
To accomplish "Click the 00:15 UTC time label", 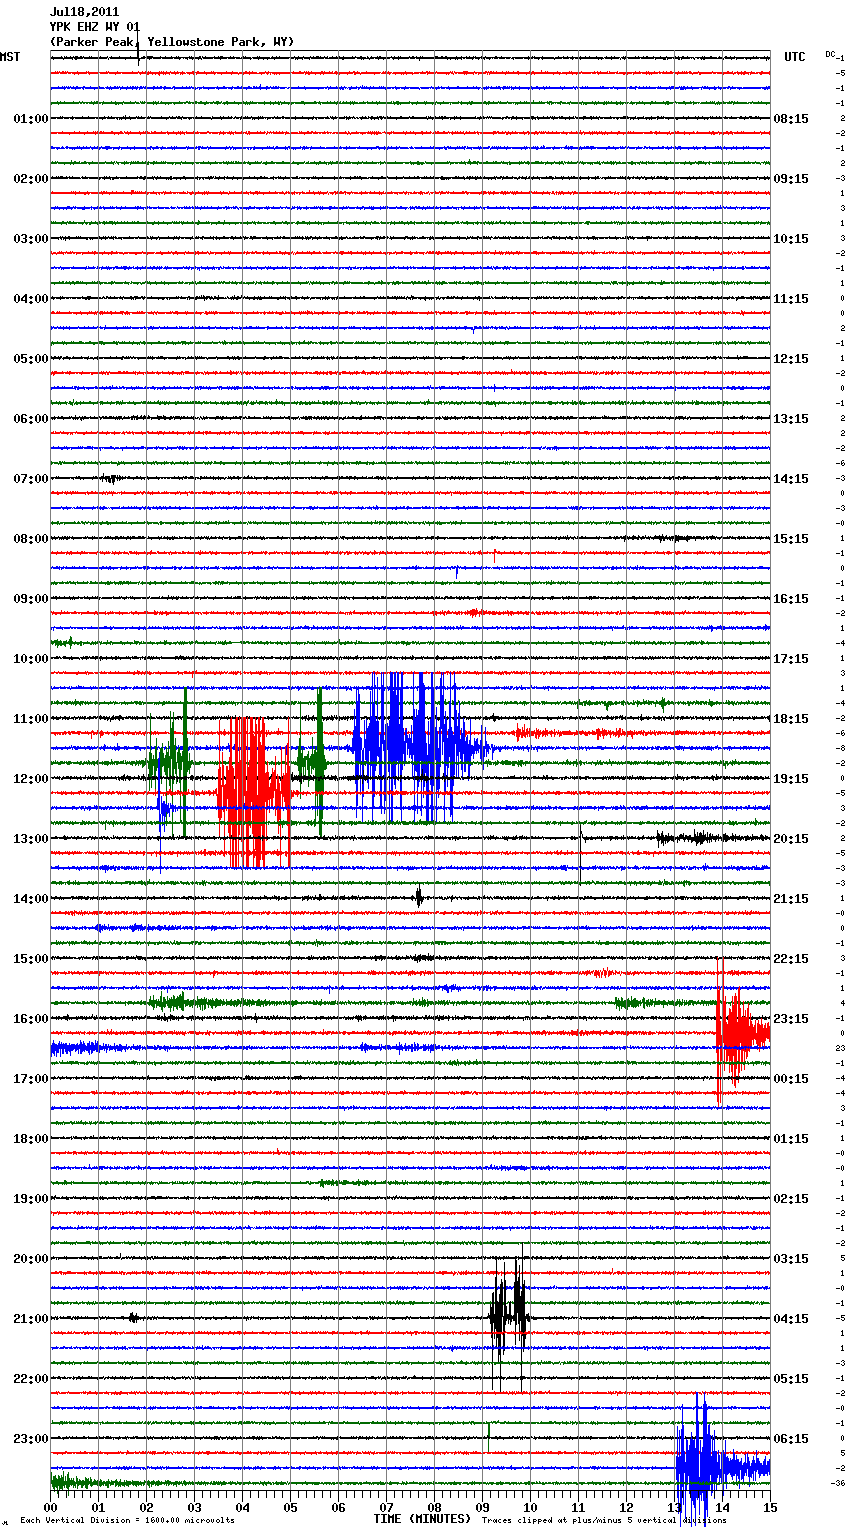I will 791,1079.
